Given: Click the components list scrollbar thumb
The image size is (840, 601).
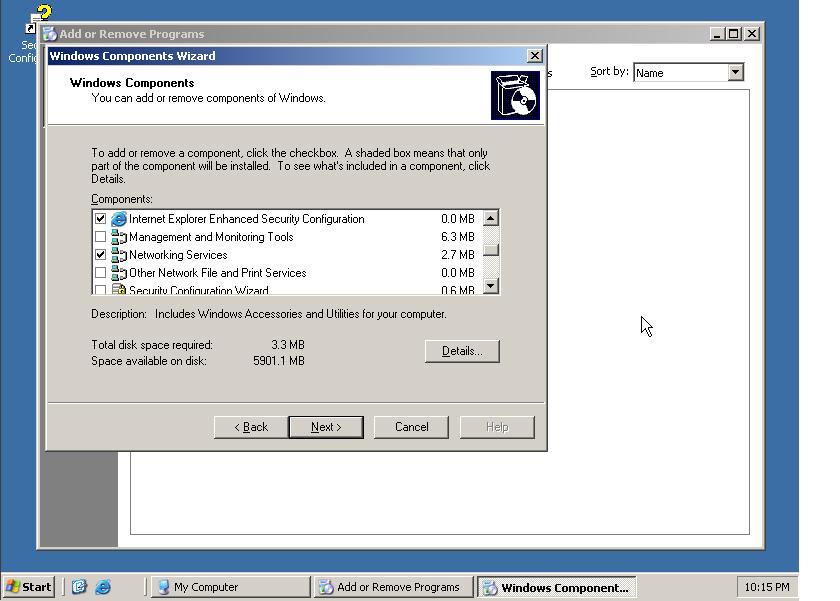Looking at the screenshot, I should pyautogui.click(x=491, y=250).
